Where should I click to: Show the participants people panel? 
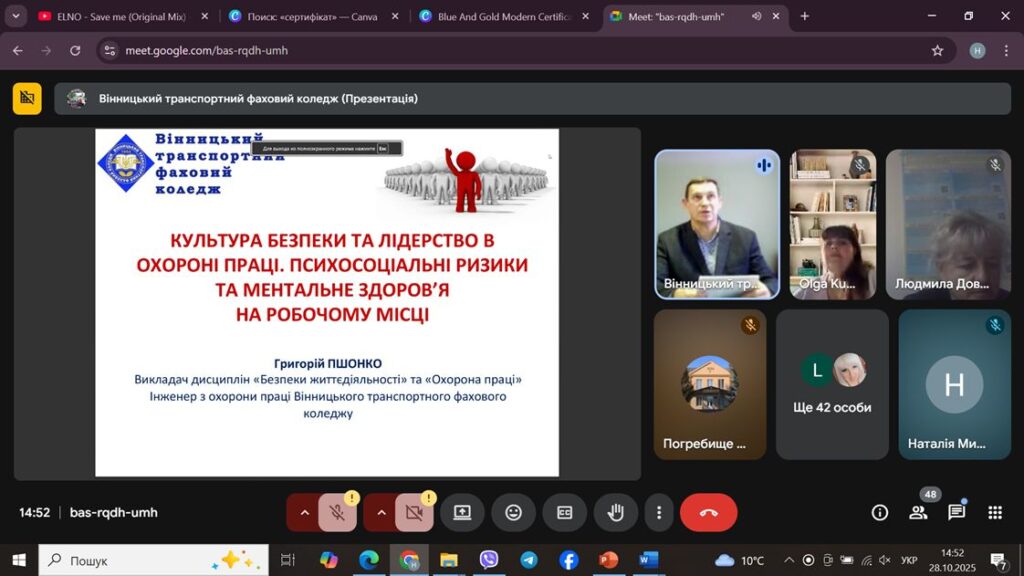pos(918,513)
